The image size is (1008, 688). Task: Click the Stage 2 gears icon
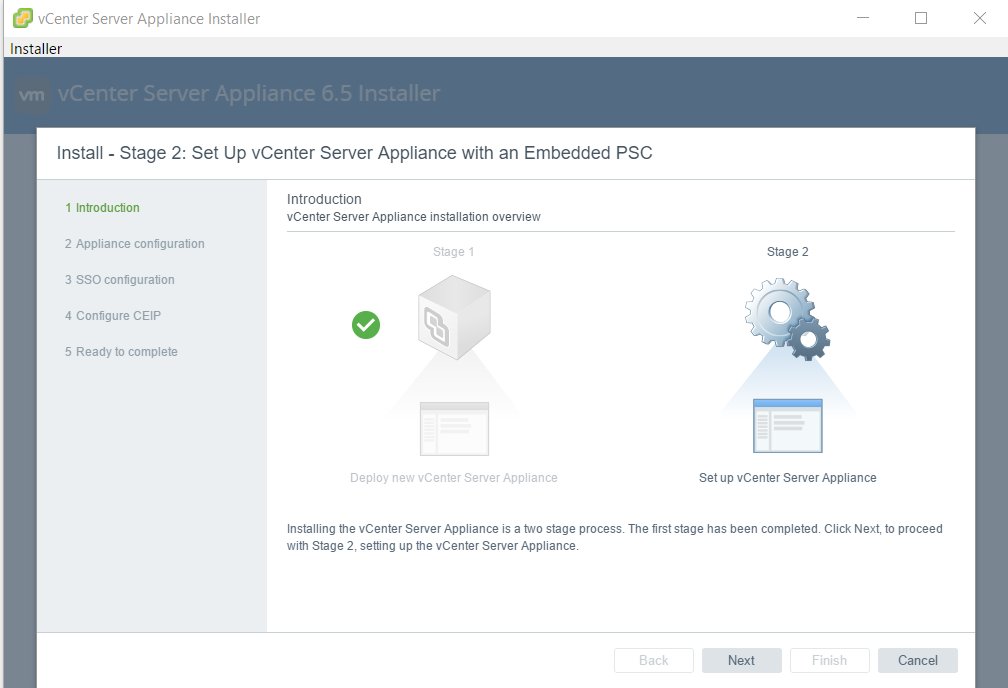pyautogui.click(x=788, y=319)
